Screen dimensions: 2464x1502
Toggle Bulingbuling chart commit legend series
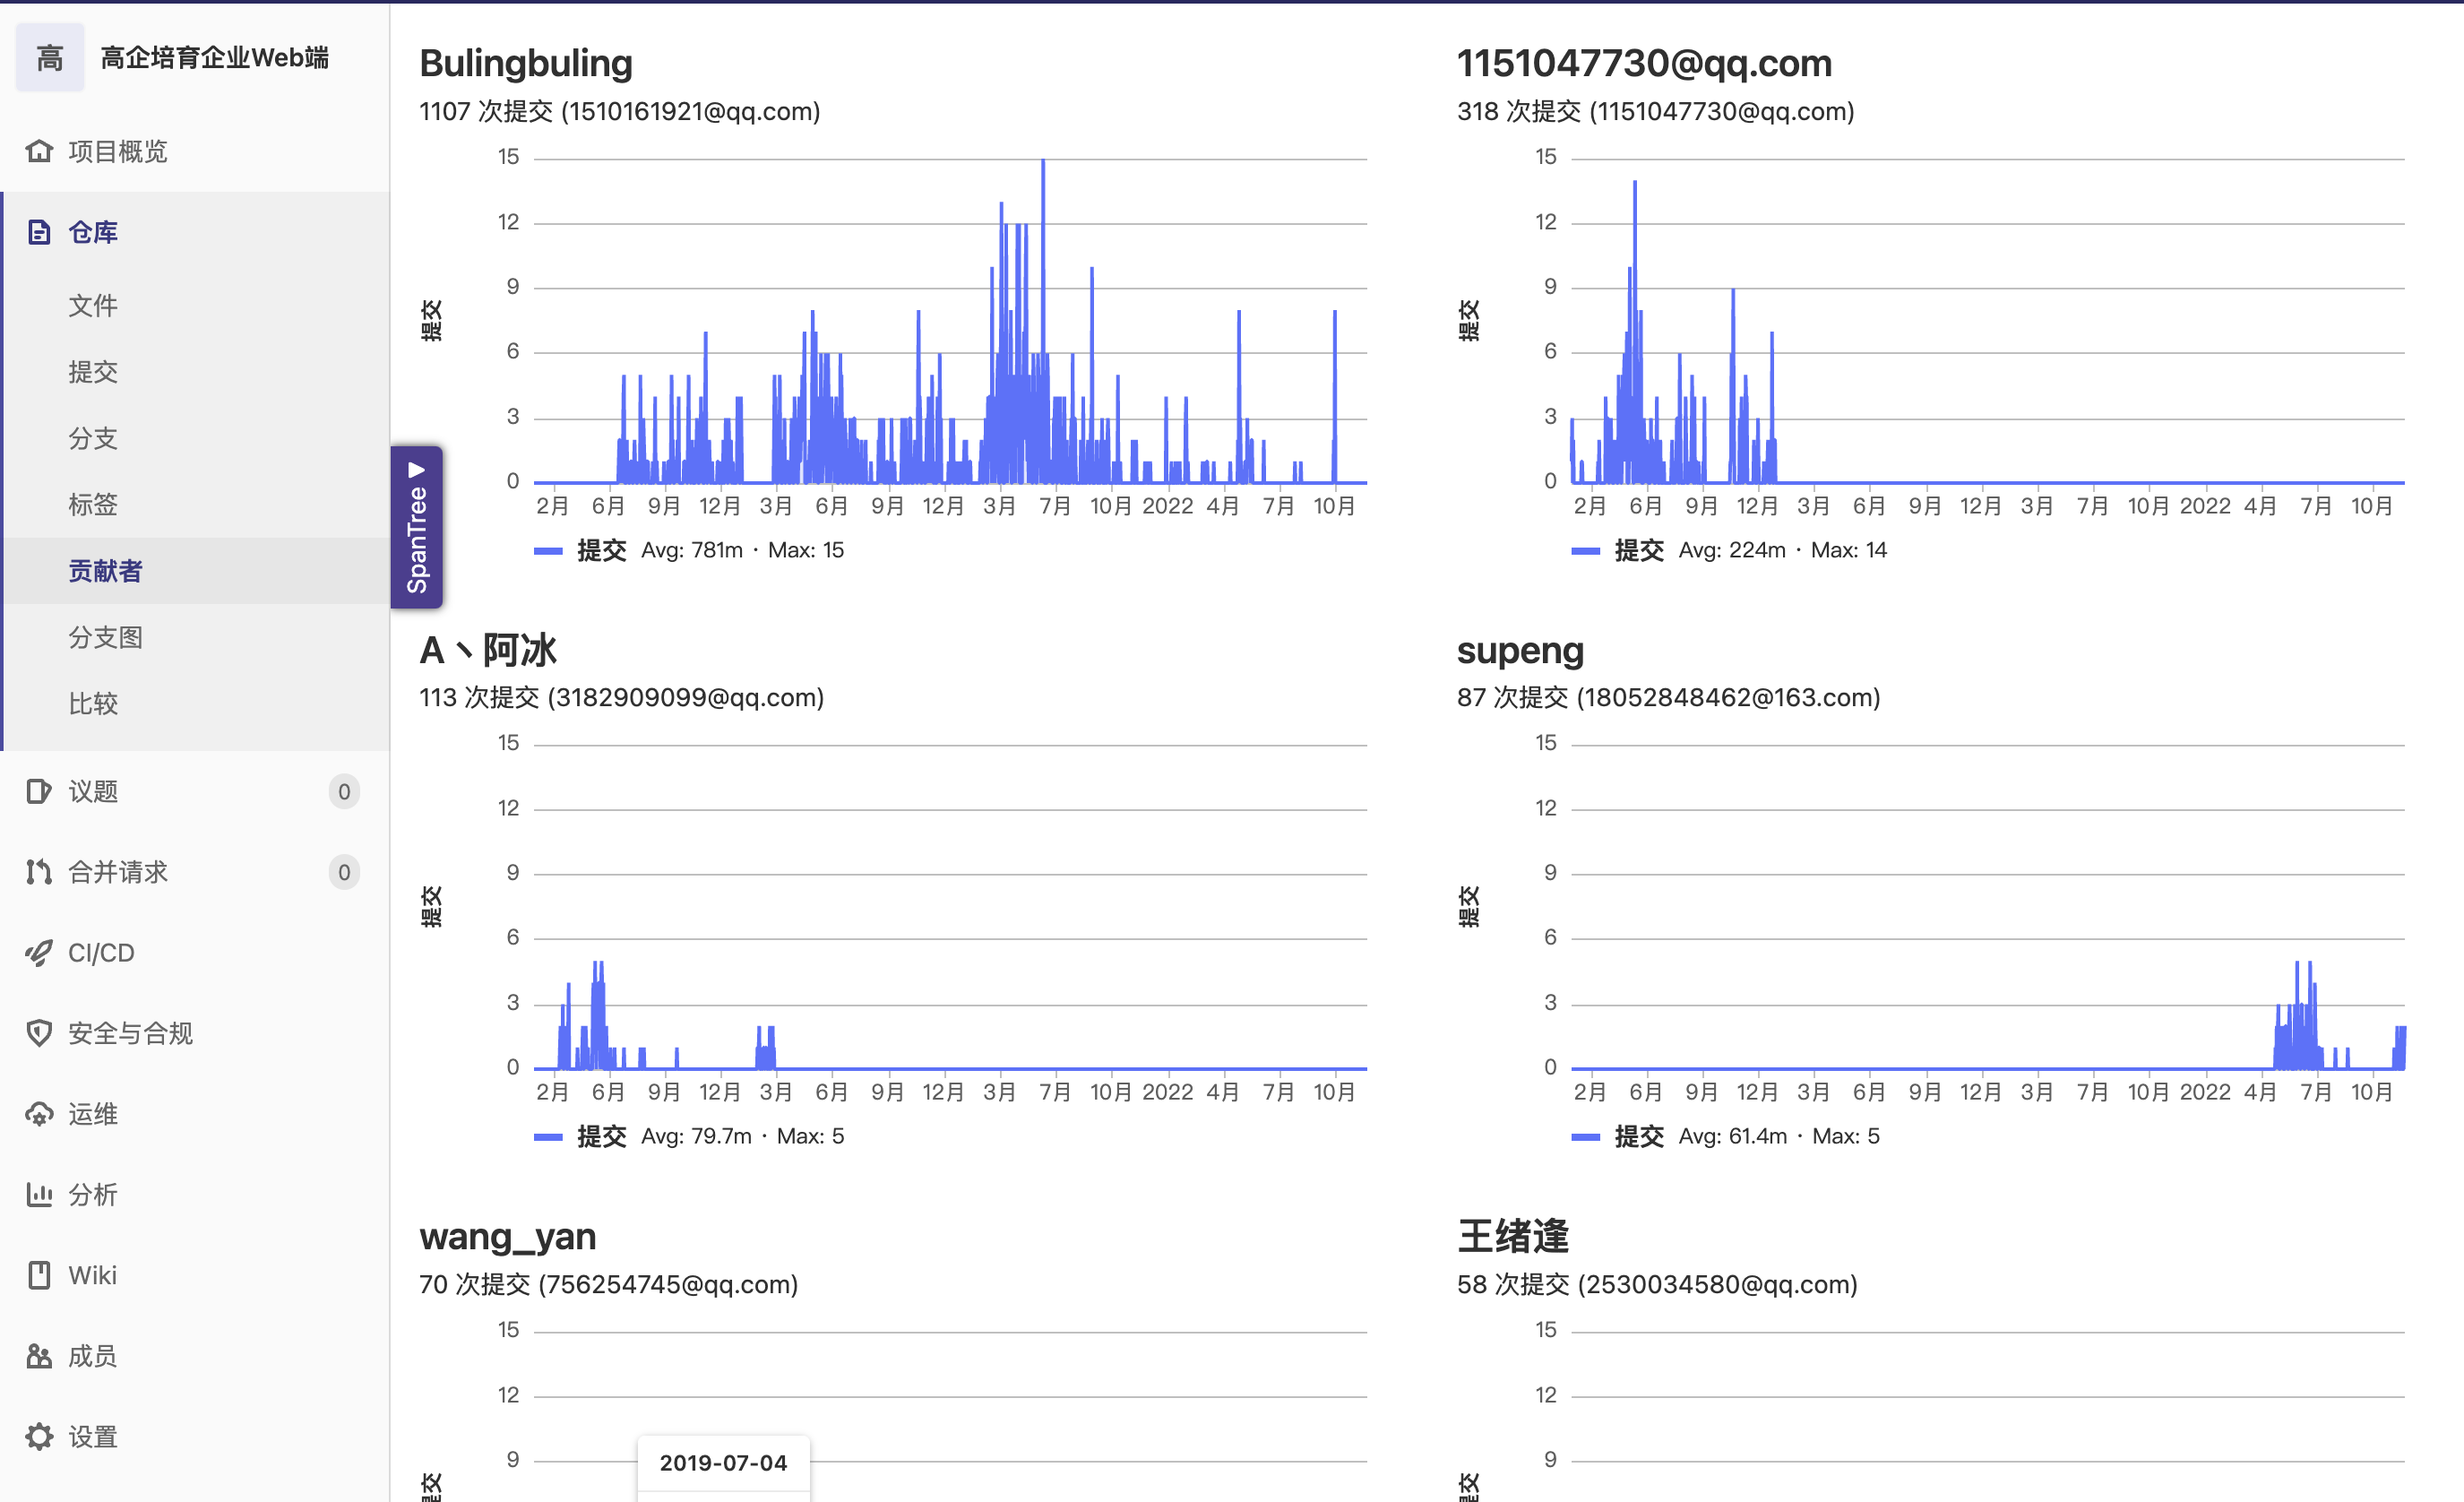coord(600,550)
